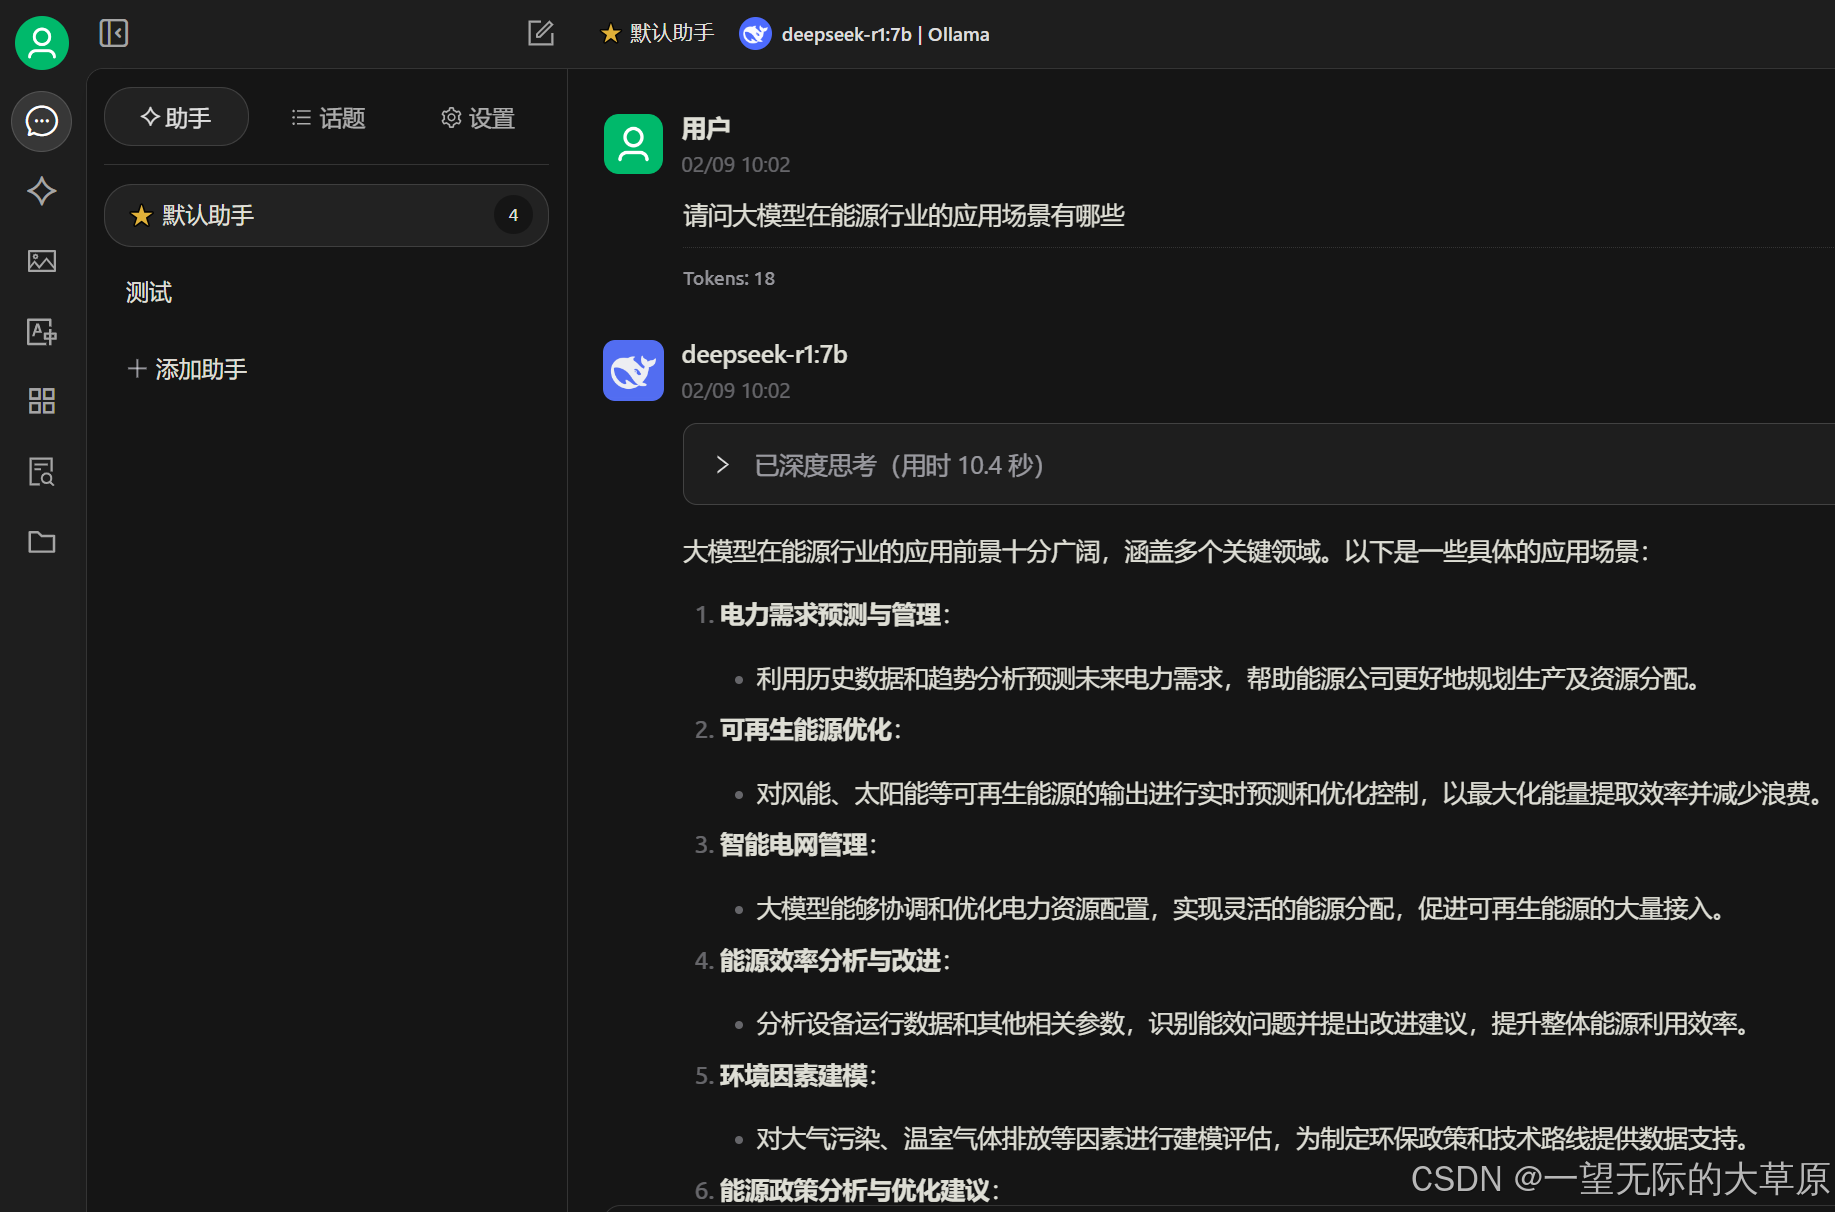This screenshot has height=1212, width=1835.
Task: Click the 已深度思考 (用时 10.4 秒) text
Action: coord(899,465)
